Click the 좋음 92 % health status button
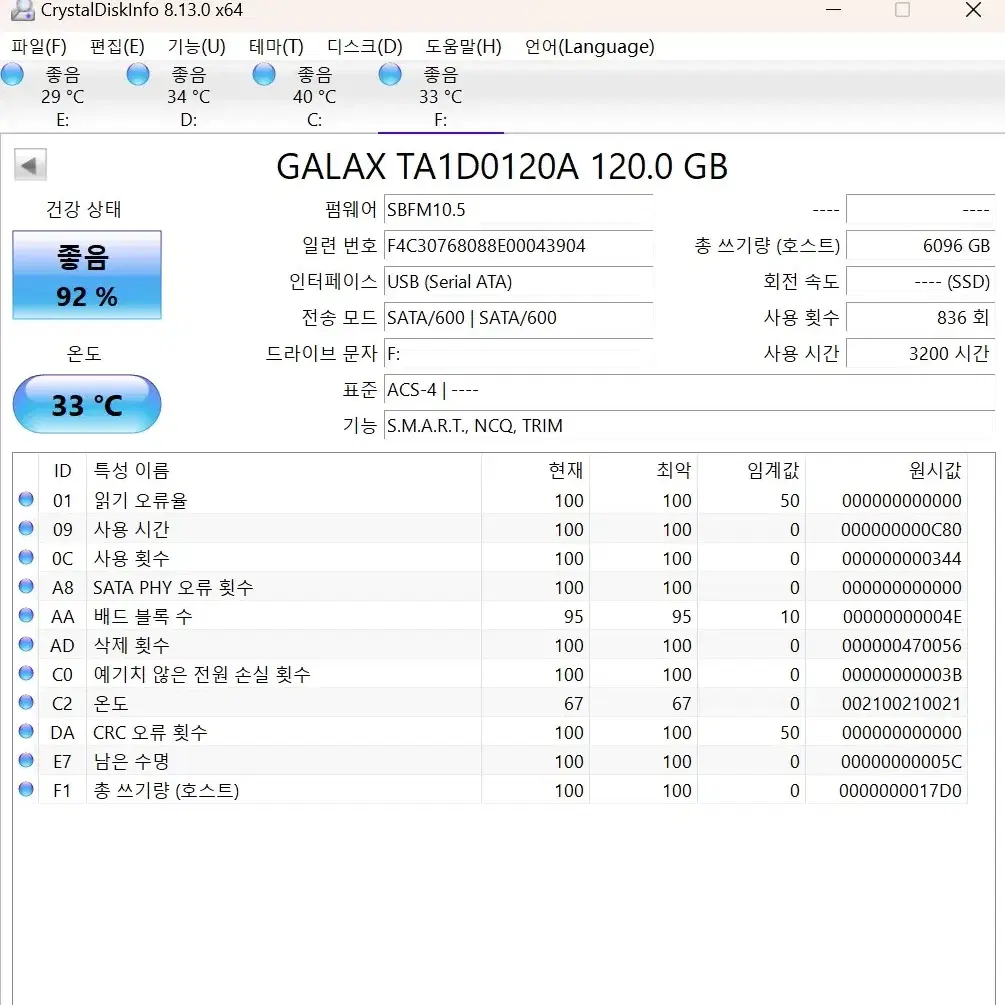 (87, 275)
